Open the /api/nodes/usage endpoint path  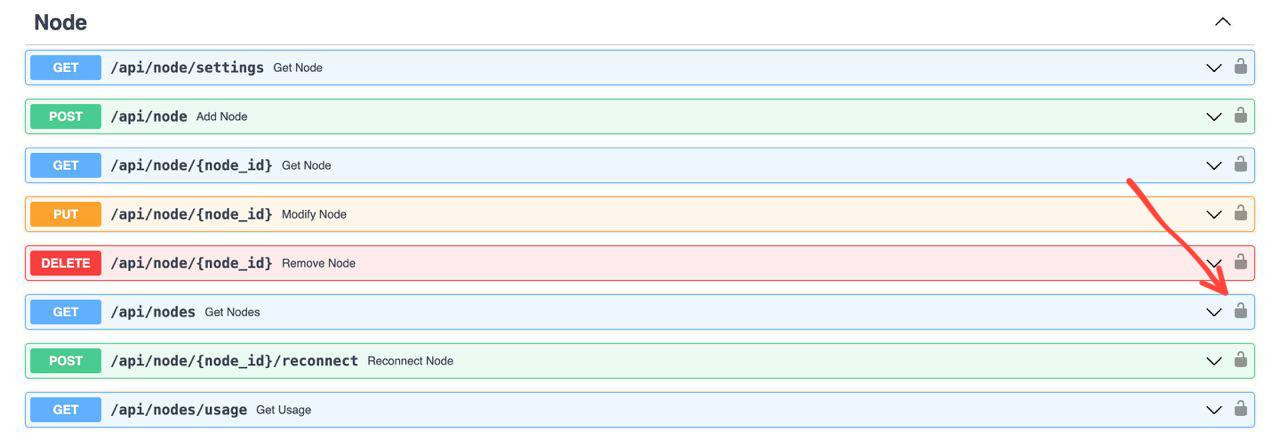point(178,410)
